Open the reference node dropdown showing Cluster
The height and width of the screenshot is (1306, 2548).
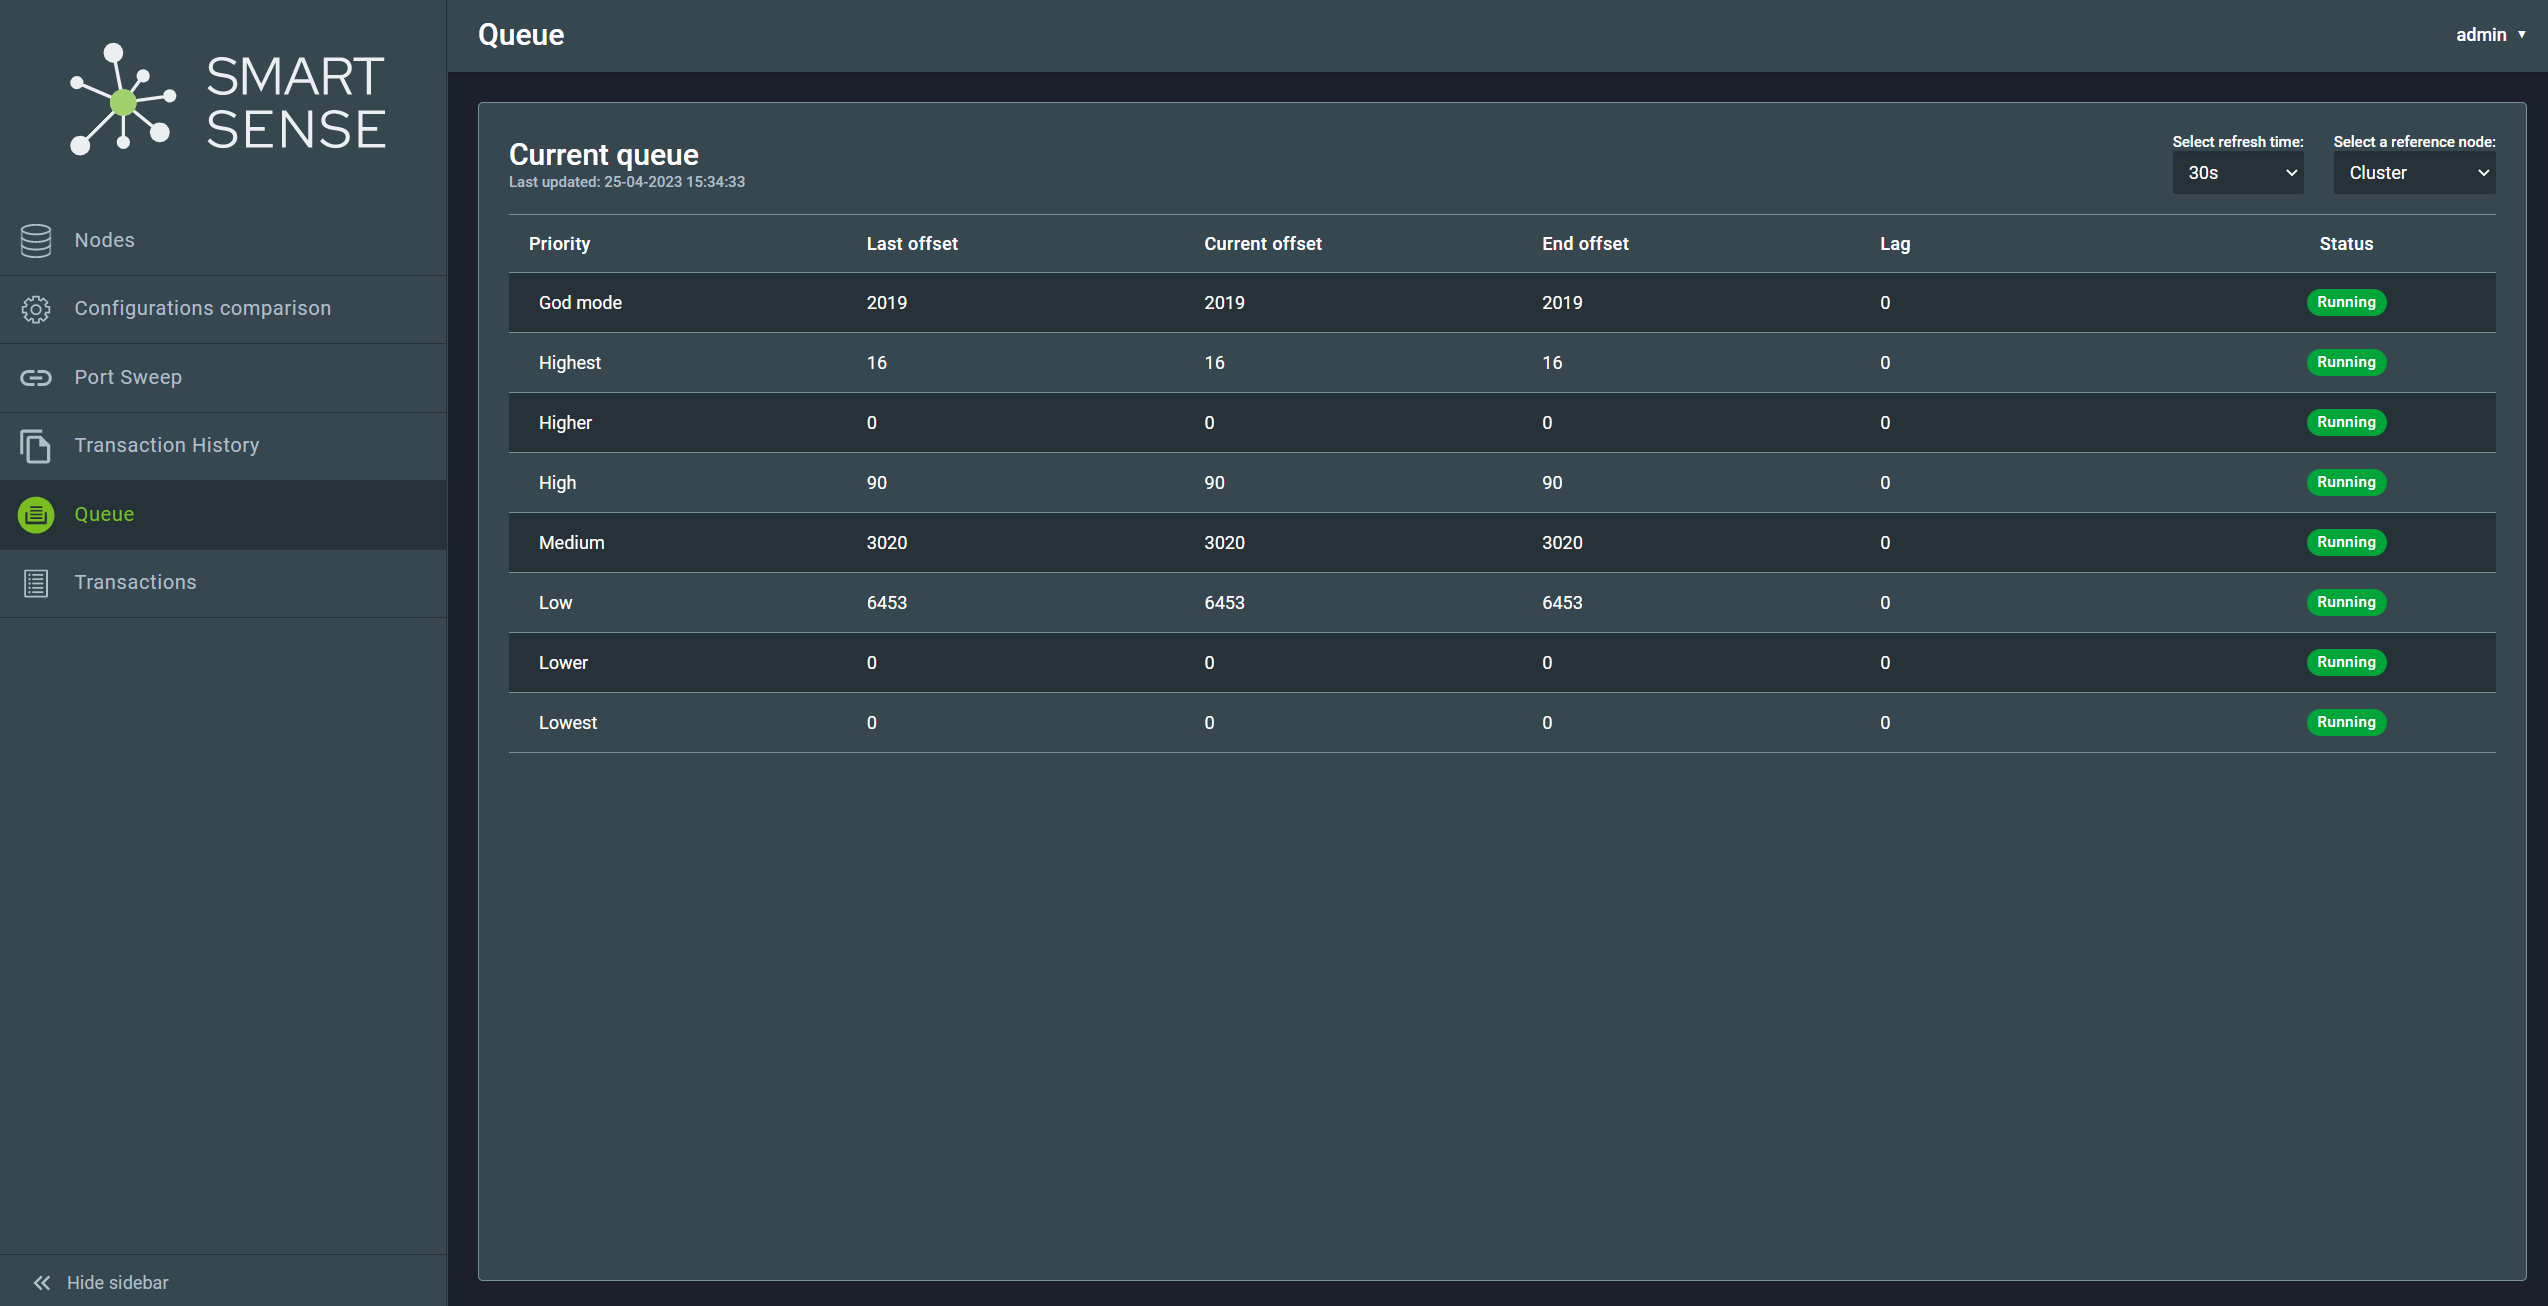pos(2414,173)
